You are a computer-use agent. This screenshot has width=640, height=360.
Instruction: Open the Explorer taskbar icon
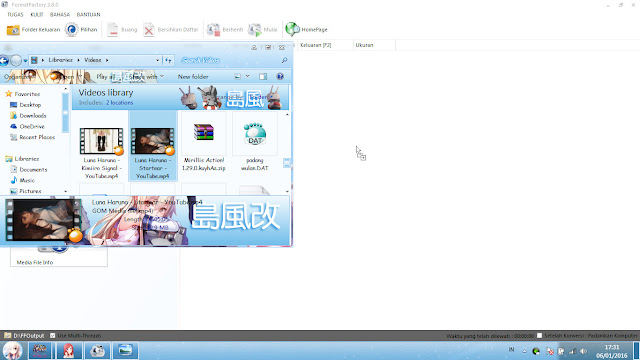pos(125,351)
